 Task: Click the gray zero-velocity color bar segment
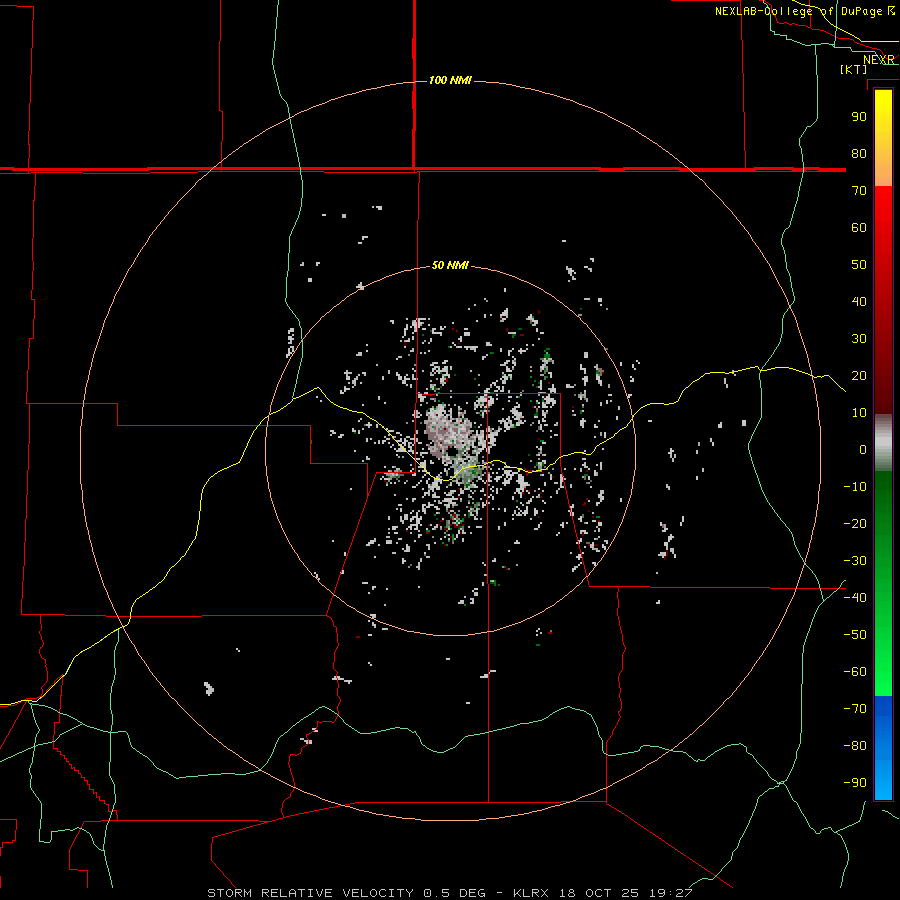click(883, 443)
